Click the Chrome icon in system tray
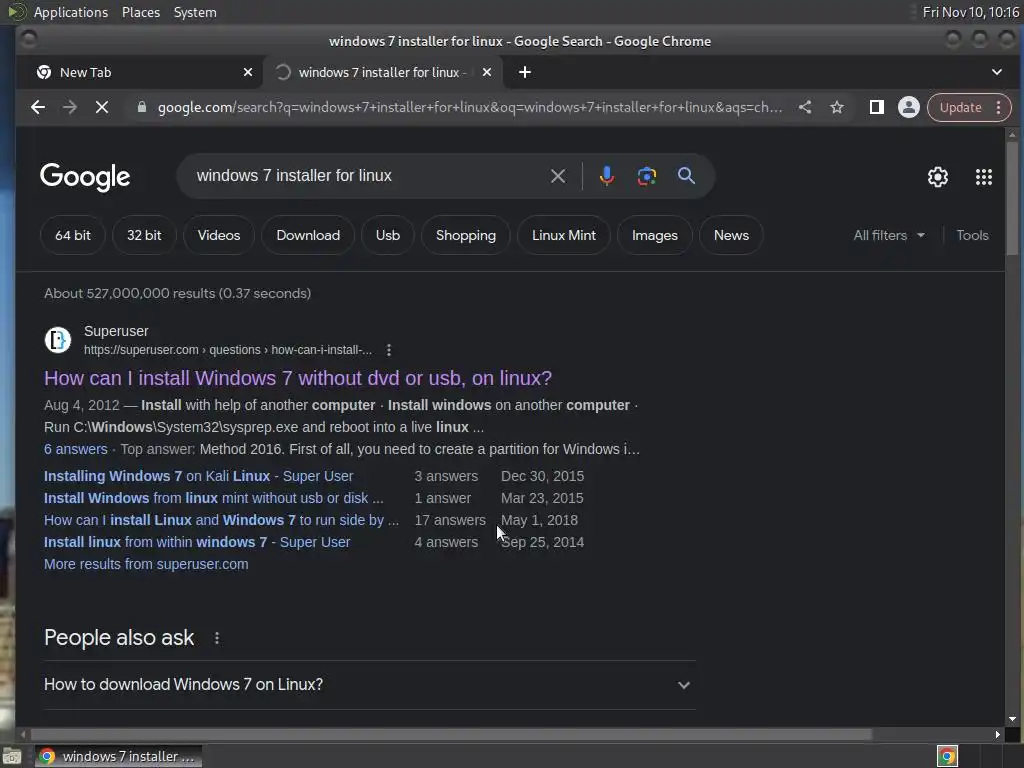1024x768 pixels. 947,756
